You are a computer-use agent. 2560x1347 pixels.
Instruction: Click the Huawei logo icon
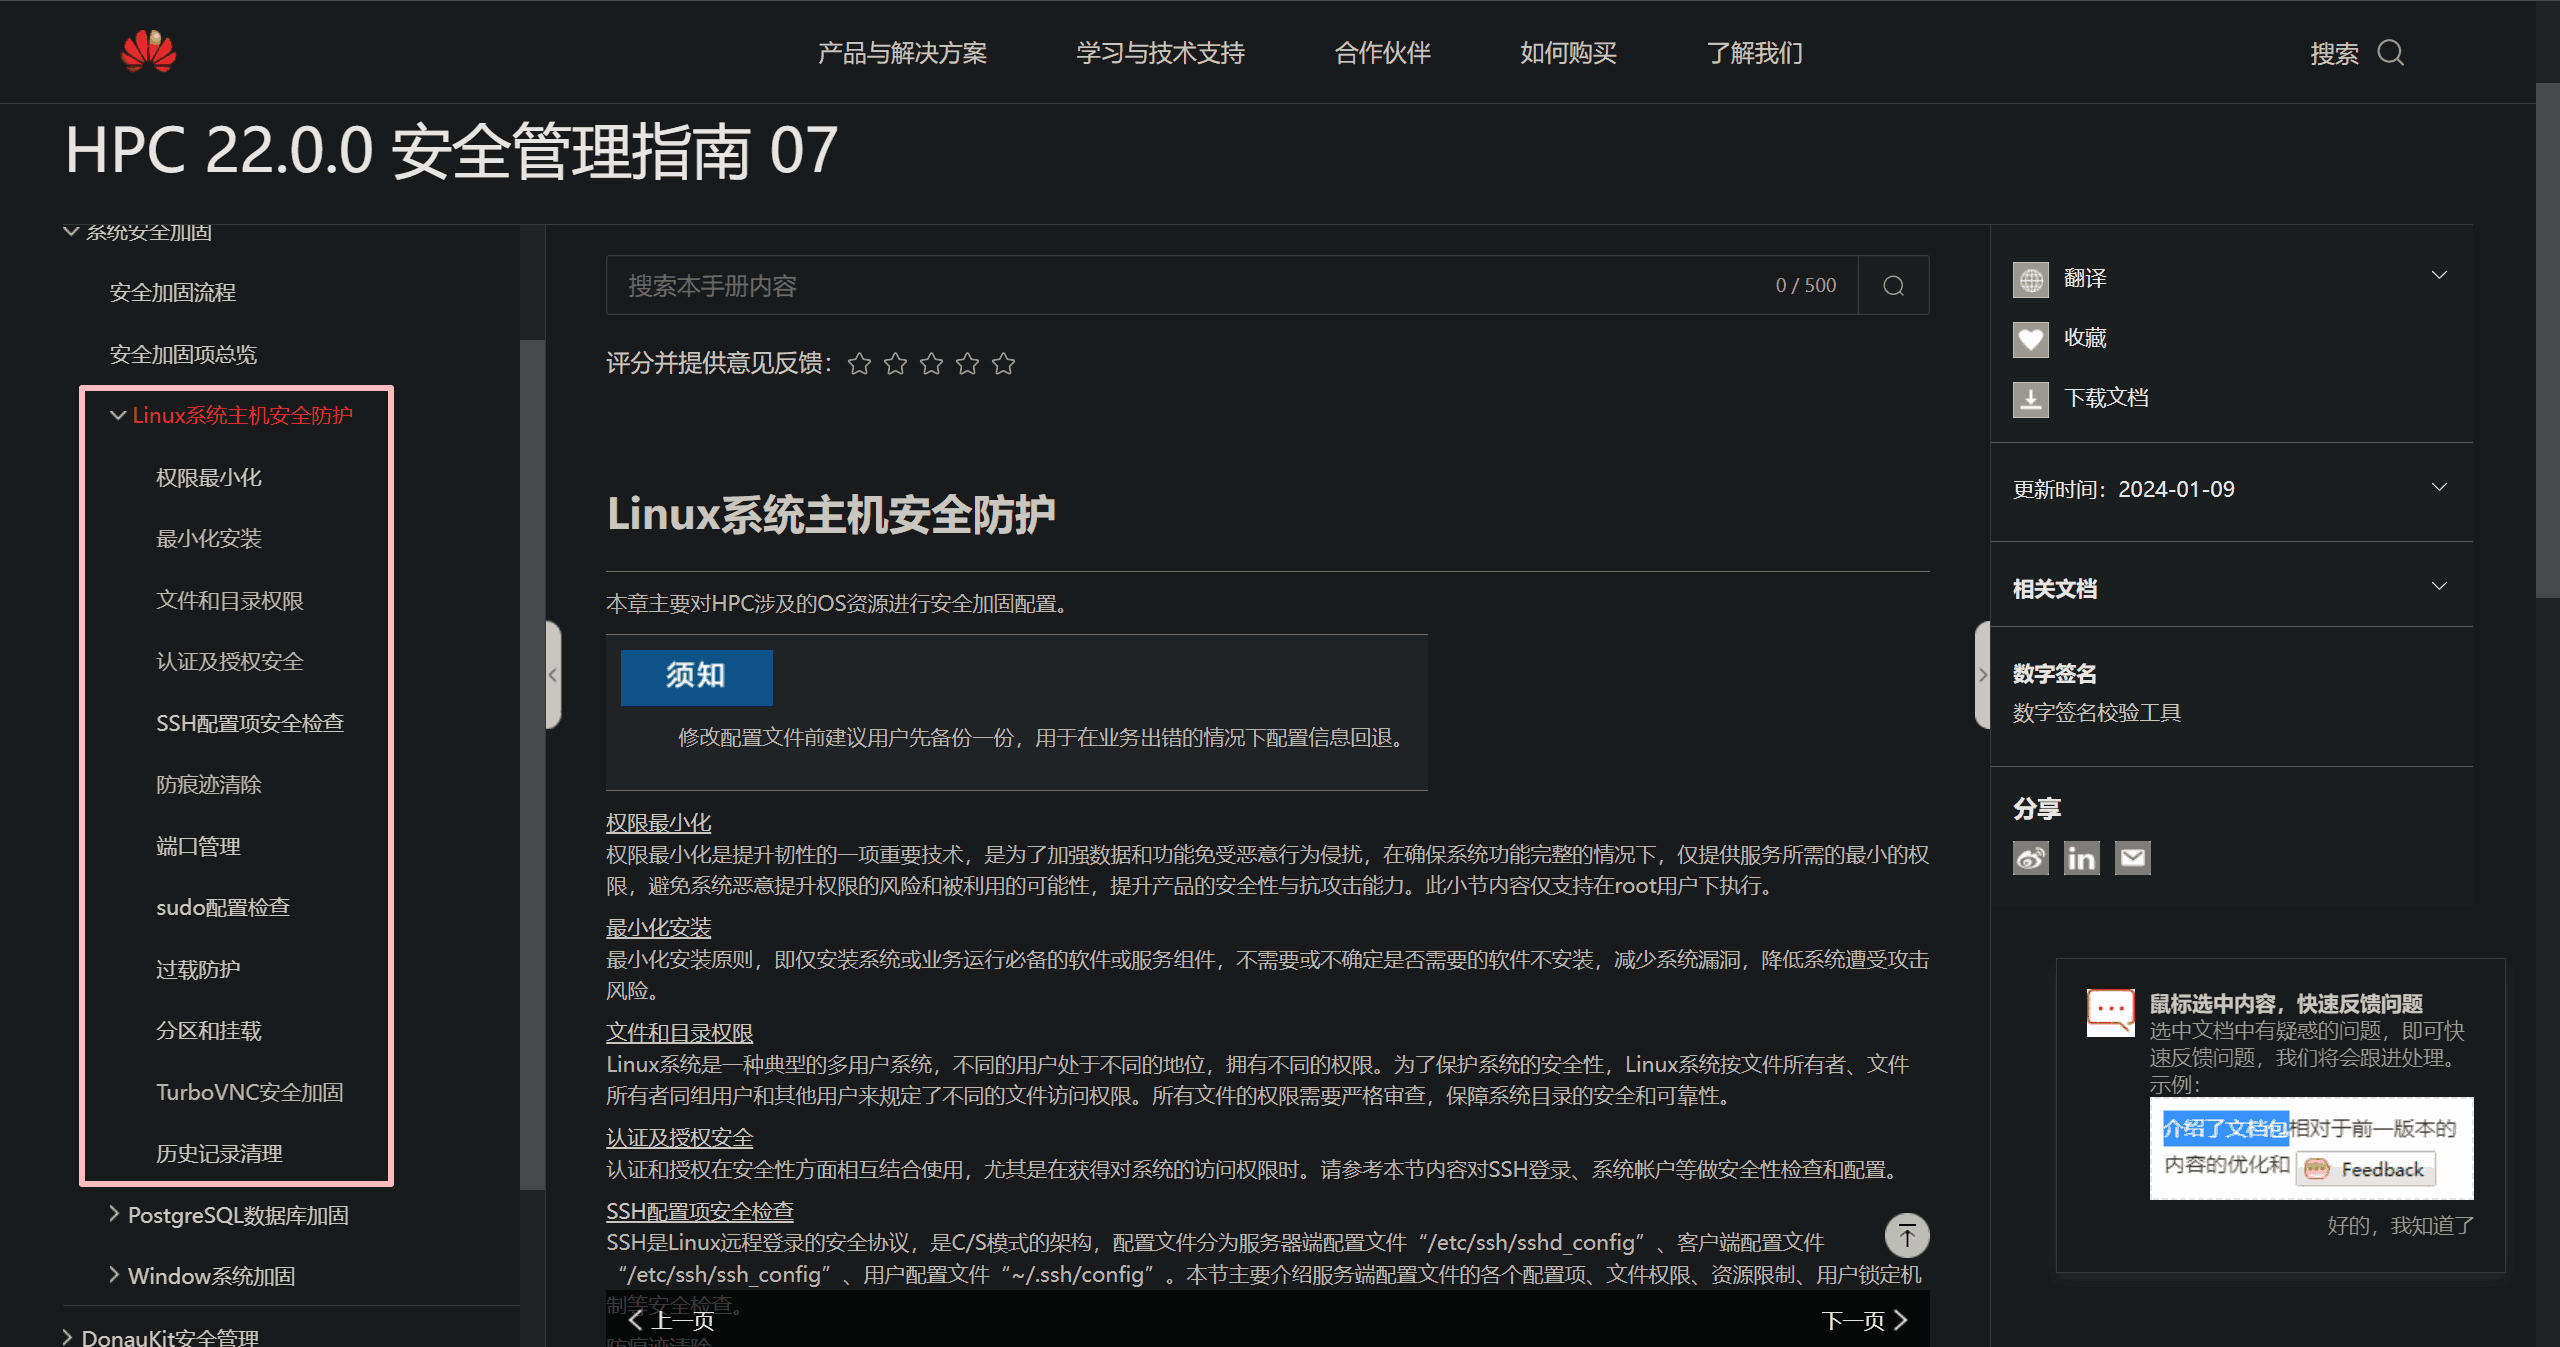[148, 50]
